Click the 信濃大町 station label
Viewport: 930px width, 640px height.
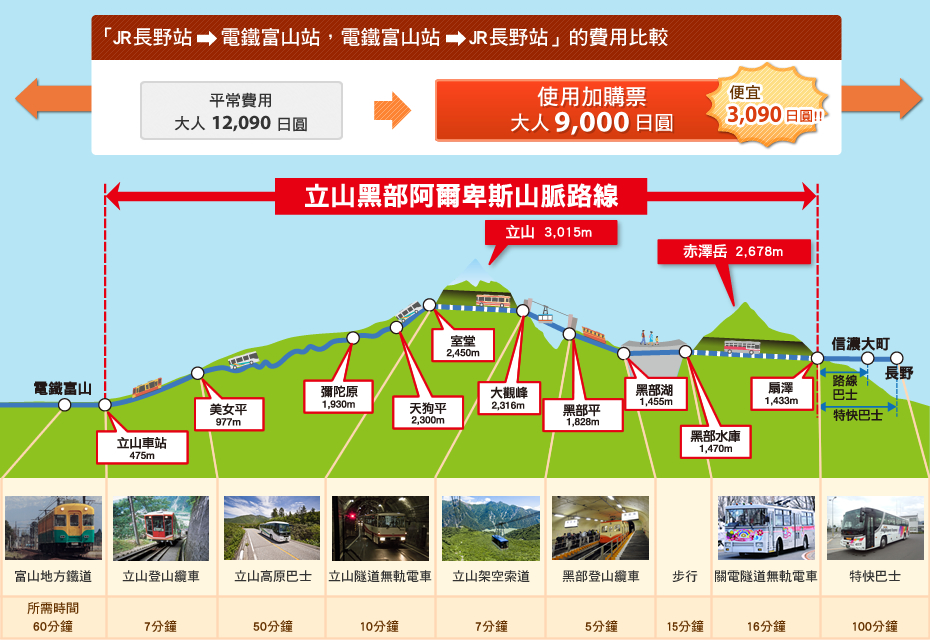(860, 344)
